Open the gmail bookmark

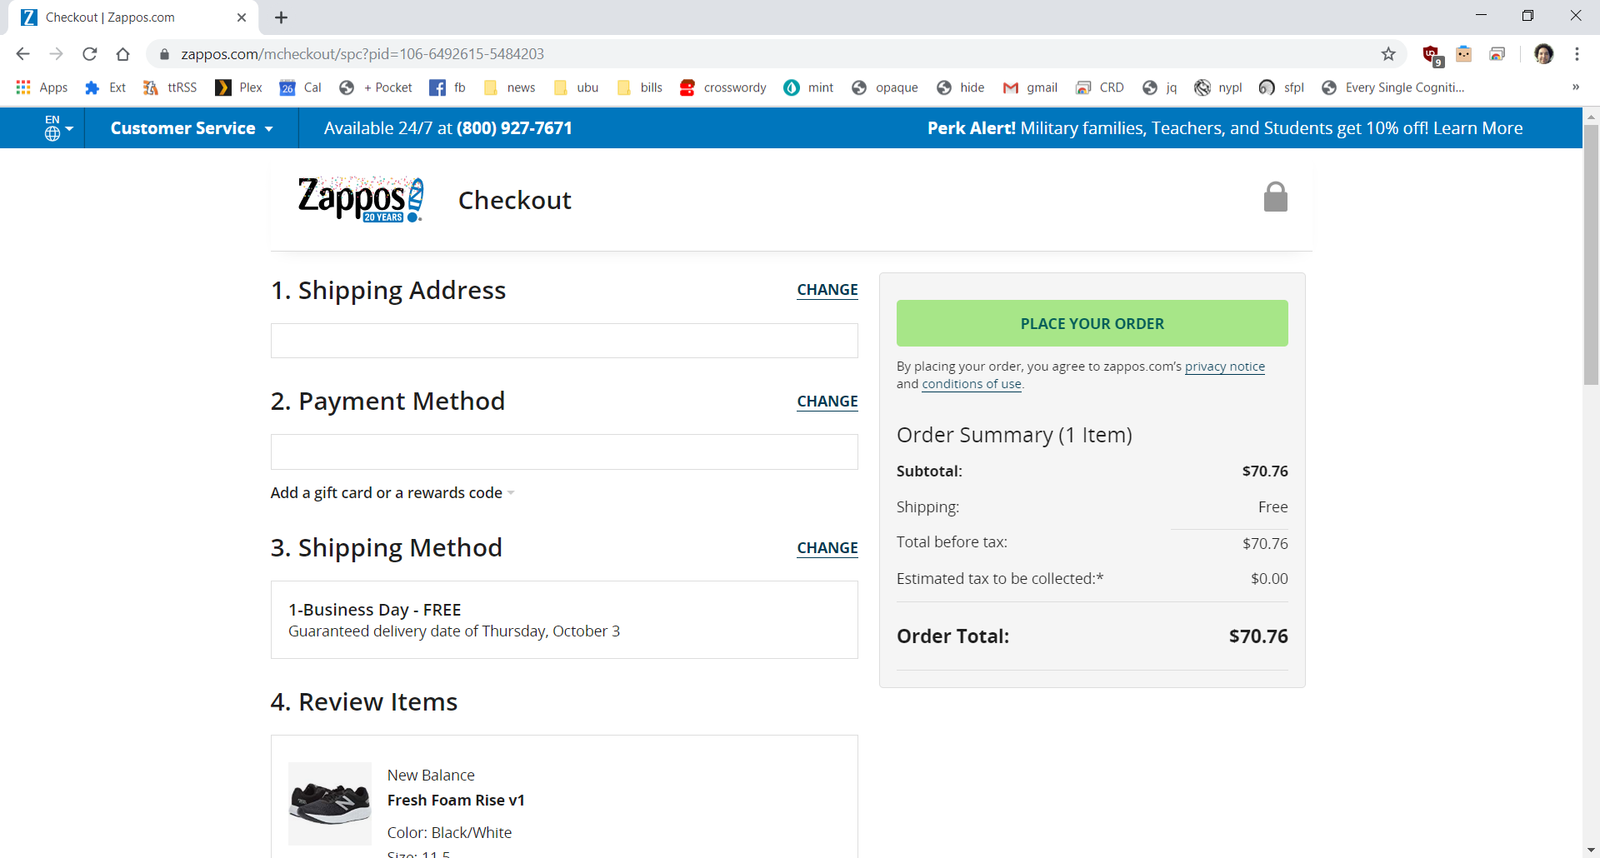(1030, 88)
